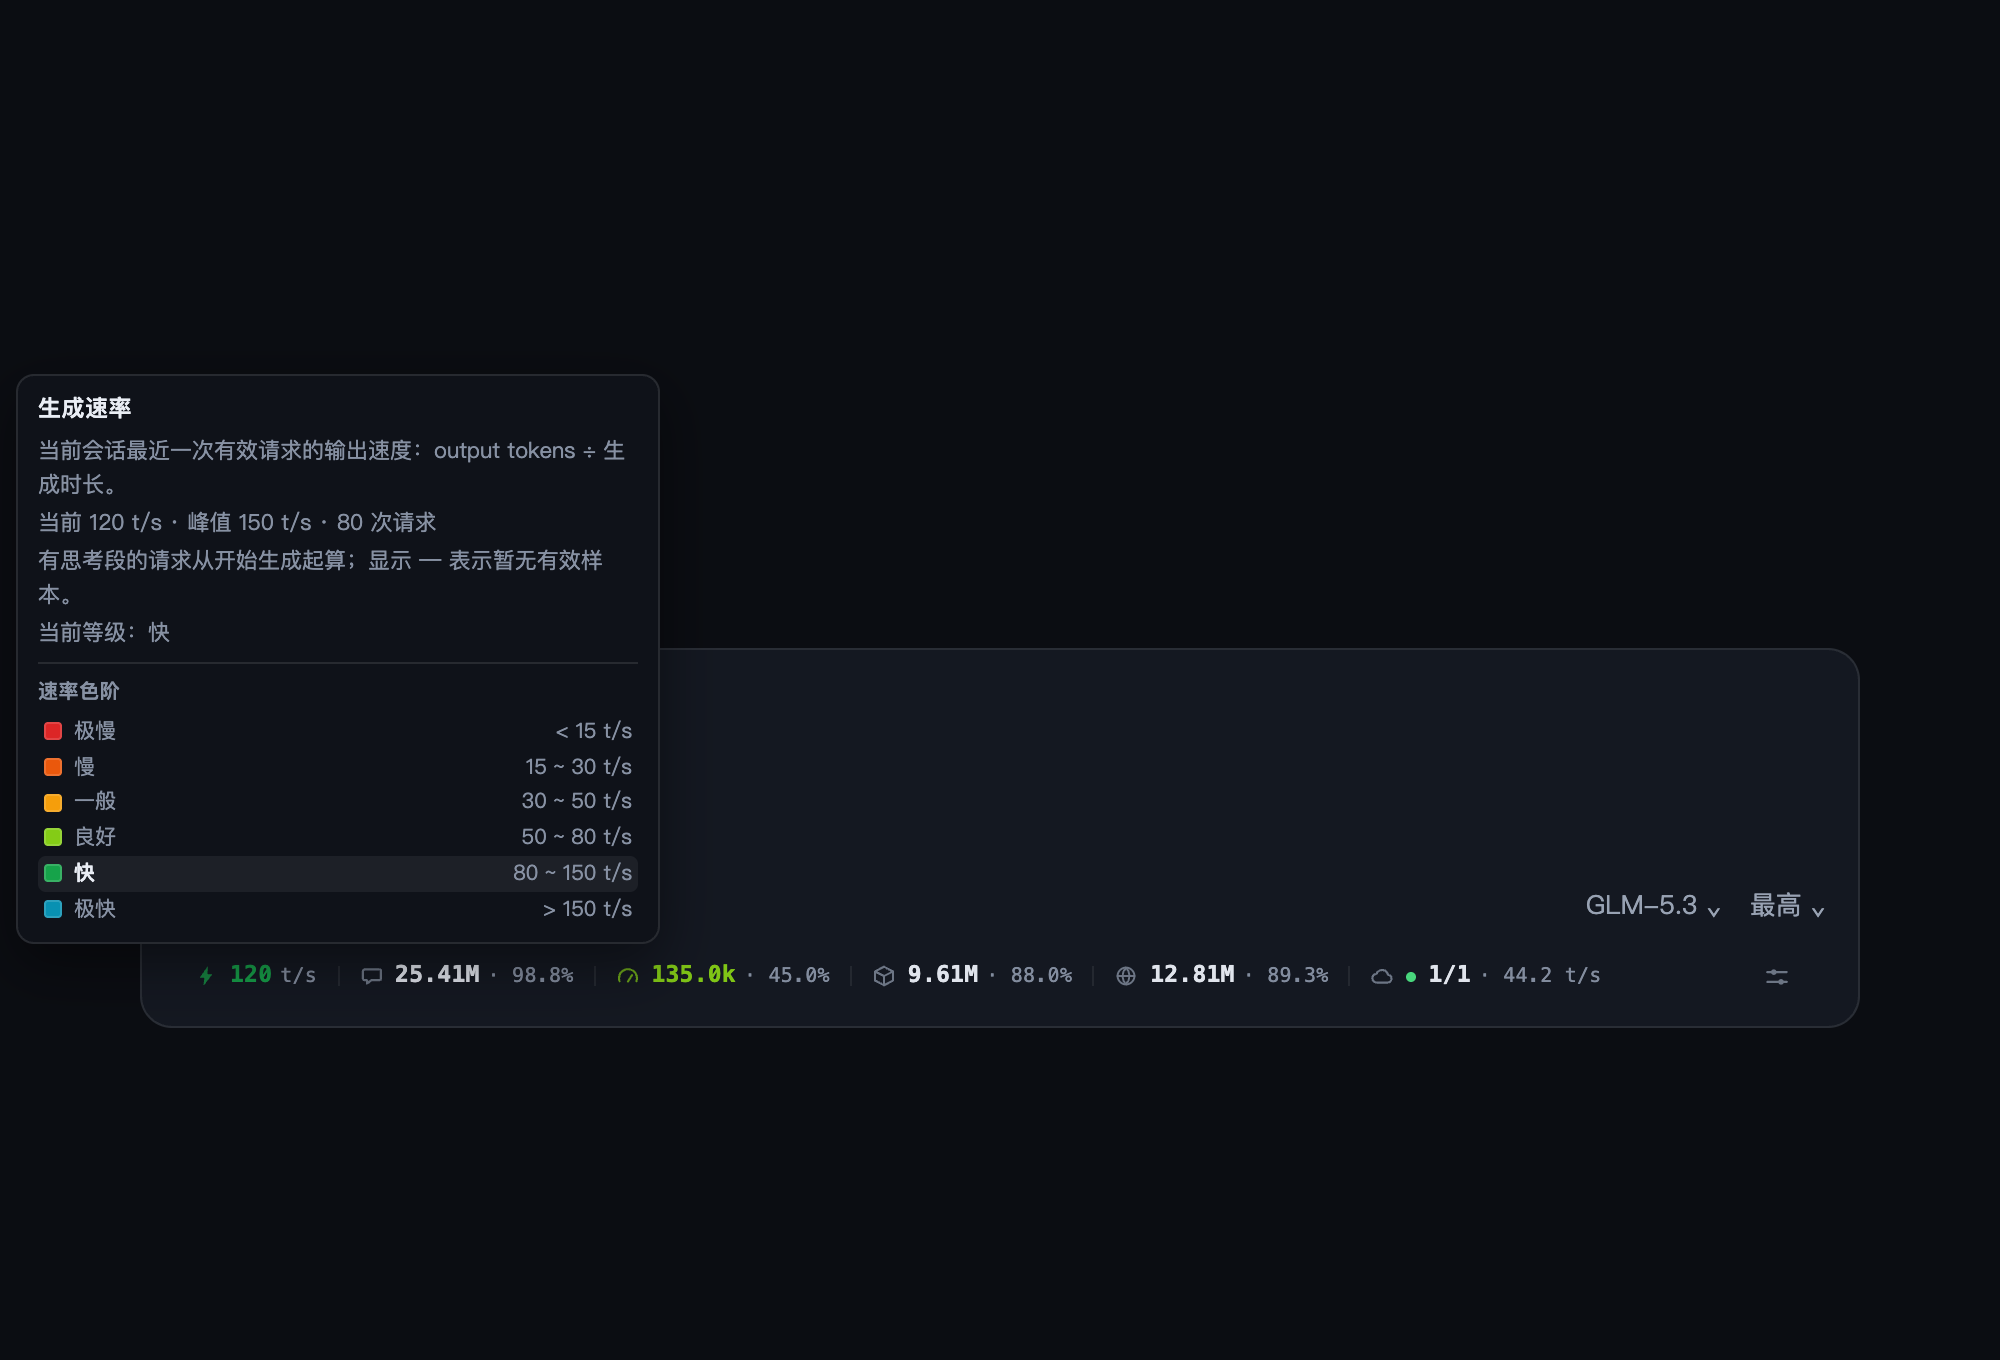This screenshot has width=2000, height=1360.
Task: Click the green 快 color swatch
Action: tap(53, 873)
